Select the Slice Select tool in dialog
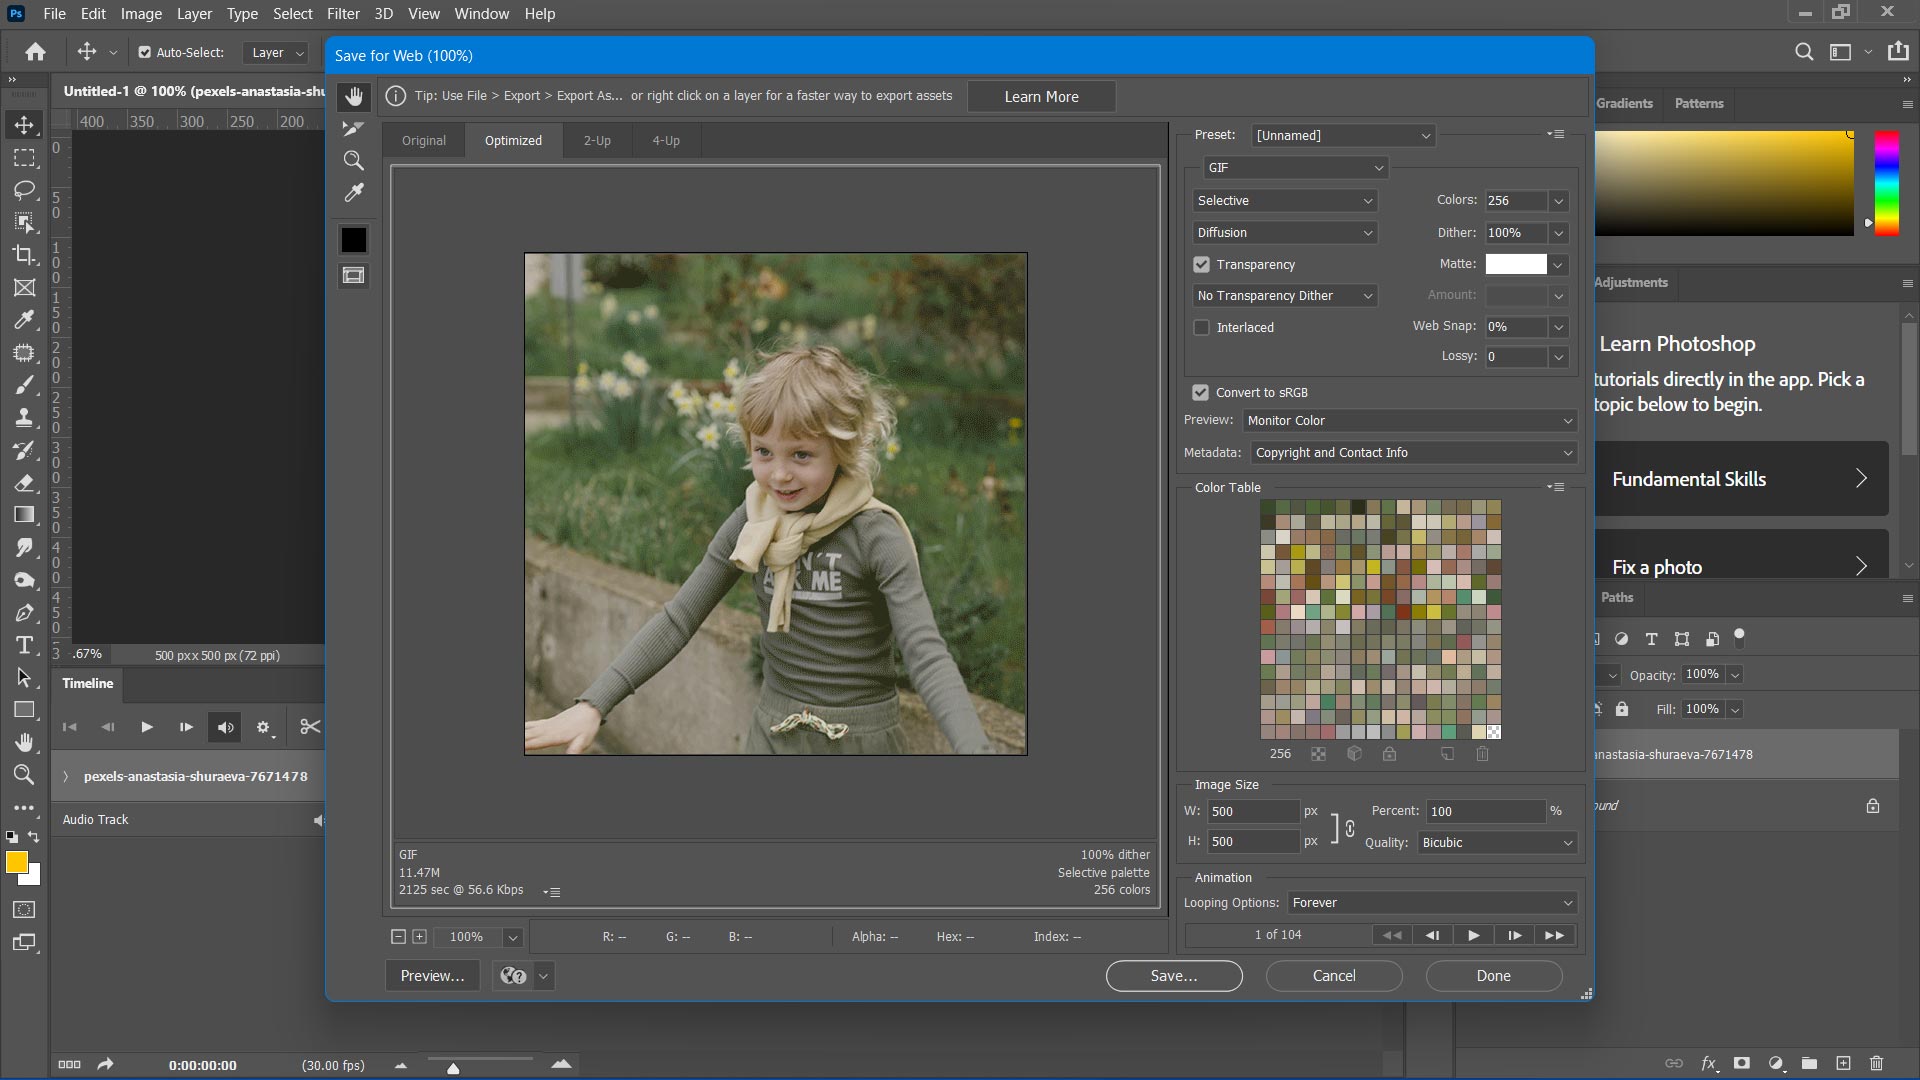1920x1080 pixels. click(x=353, y=128)
